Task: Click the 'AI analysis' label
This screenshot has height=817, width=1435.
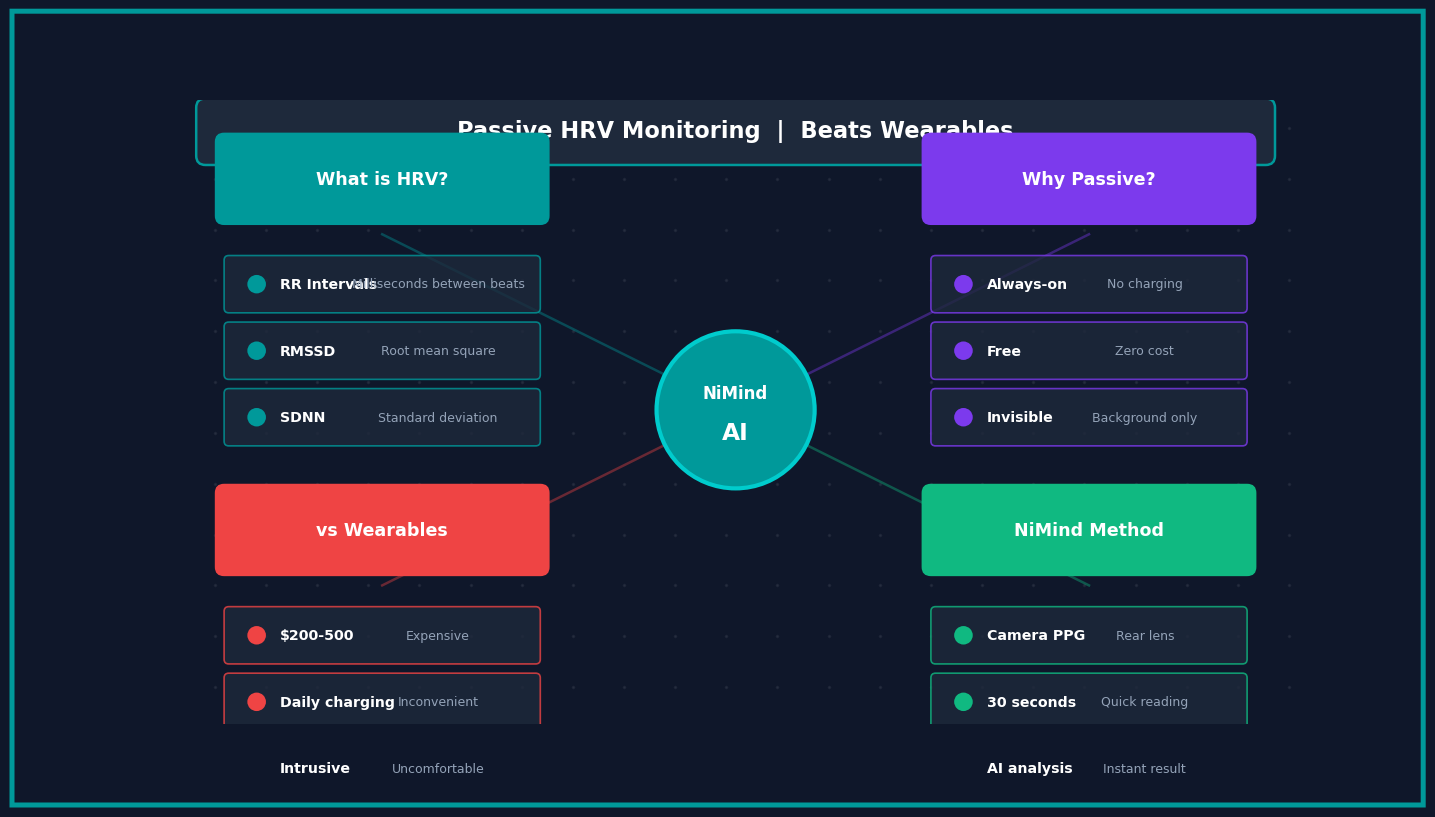Action: pyautogui.click(x=1030, y=769)
